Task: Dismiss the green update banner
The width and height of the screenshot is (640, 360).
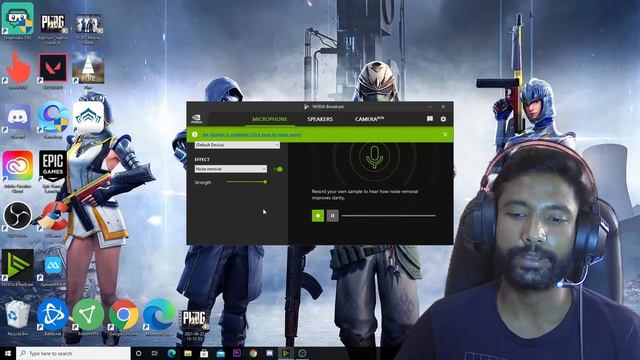Action: pos(445,134)
